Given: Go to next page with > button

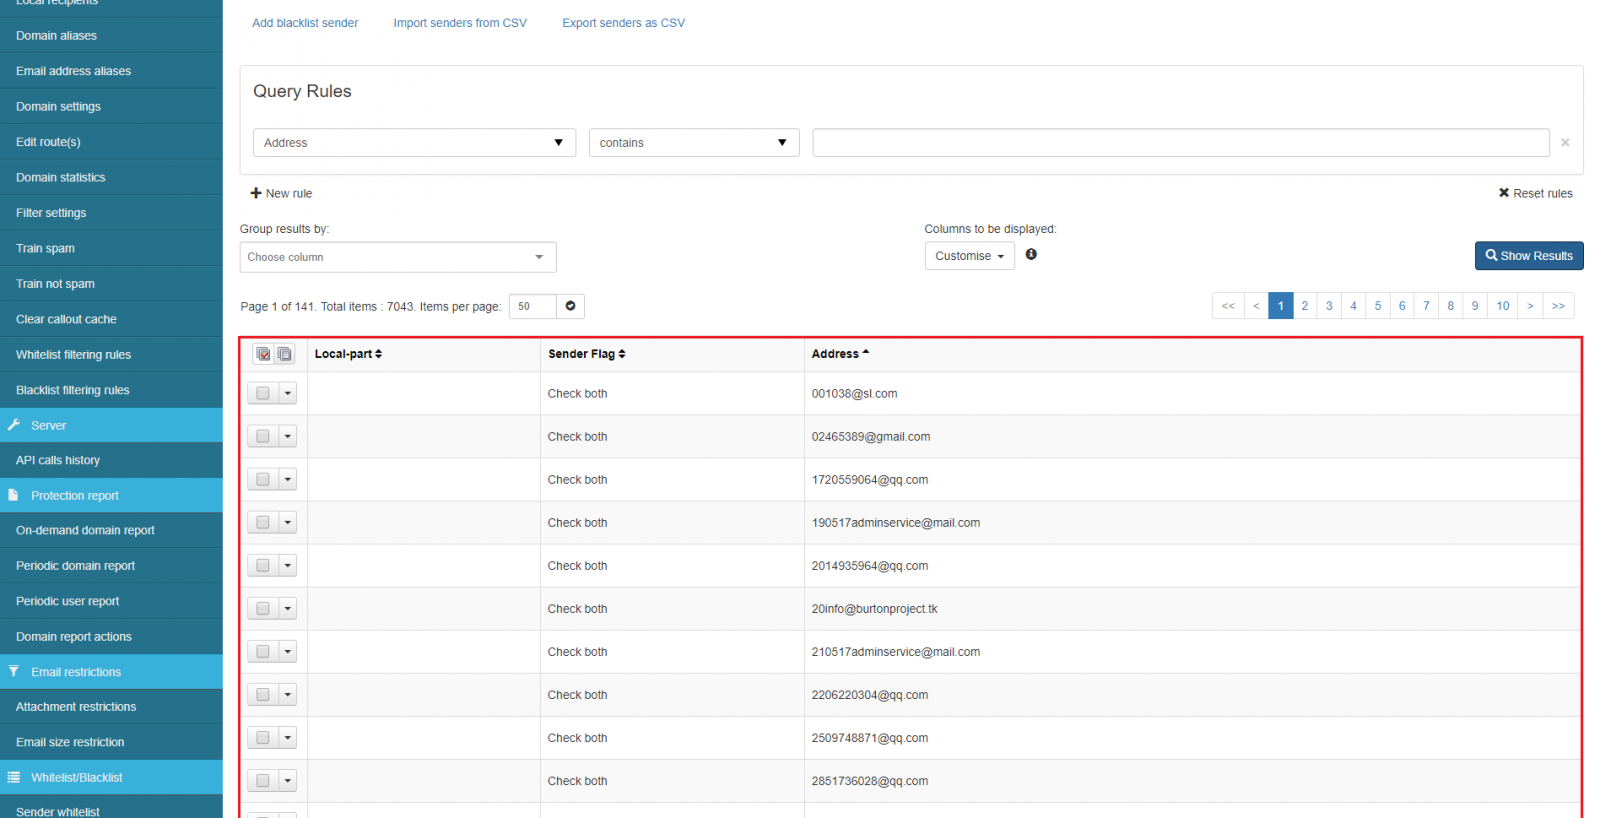Looking at the screenshot, I should pos(1530,306).
